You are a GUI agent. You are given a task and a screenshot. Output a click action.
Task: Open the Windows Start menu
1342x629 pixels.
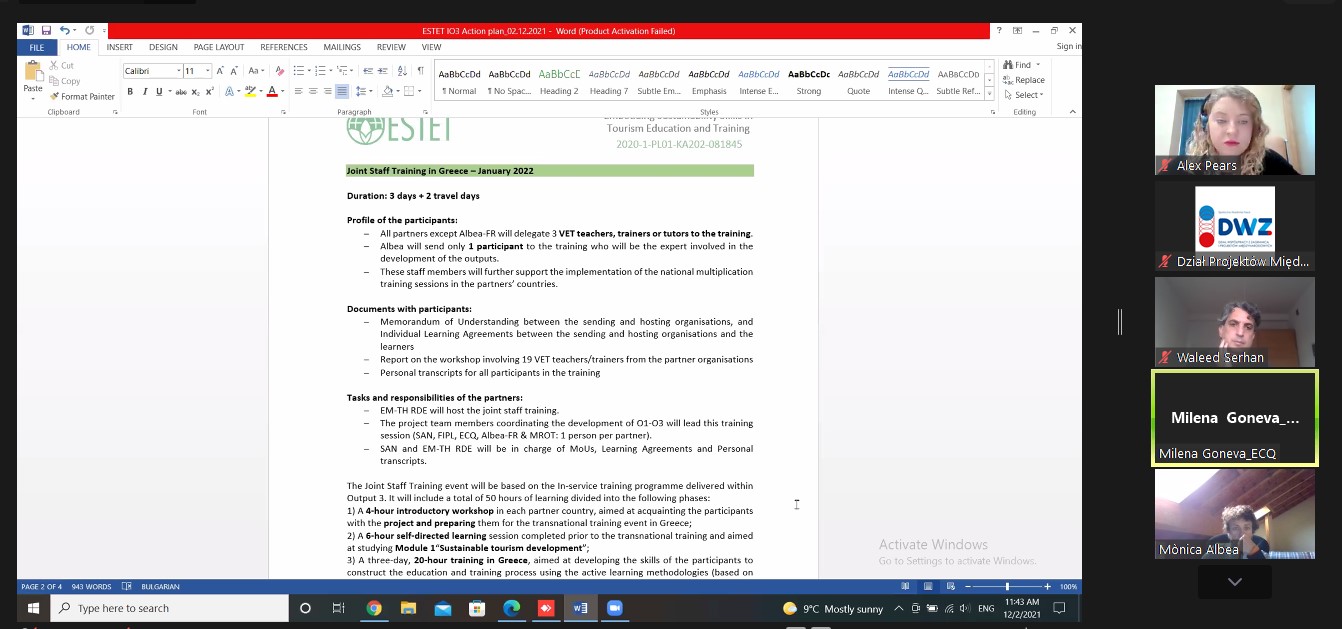[33, 608]
